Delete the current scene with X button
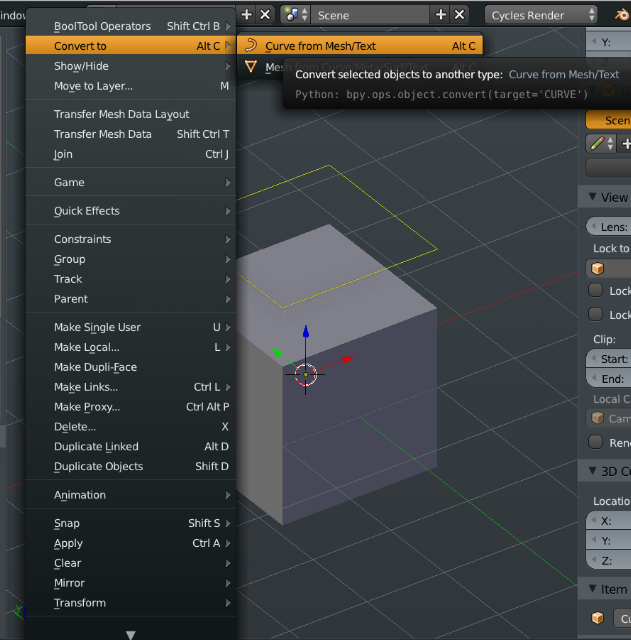Screen dimensions: 631x640 click(460, 15)
